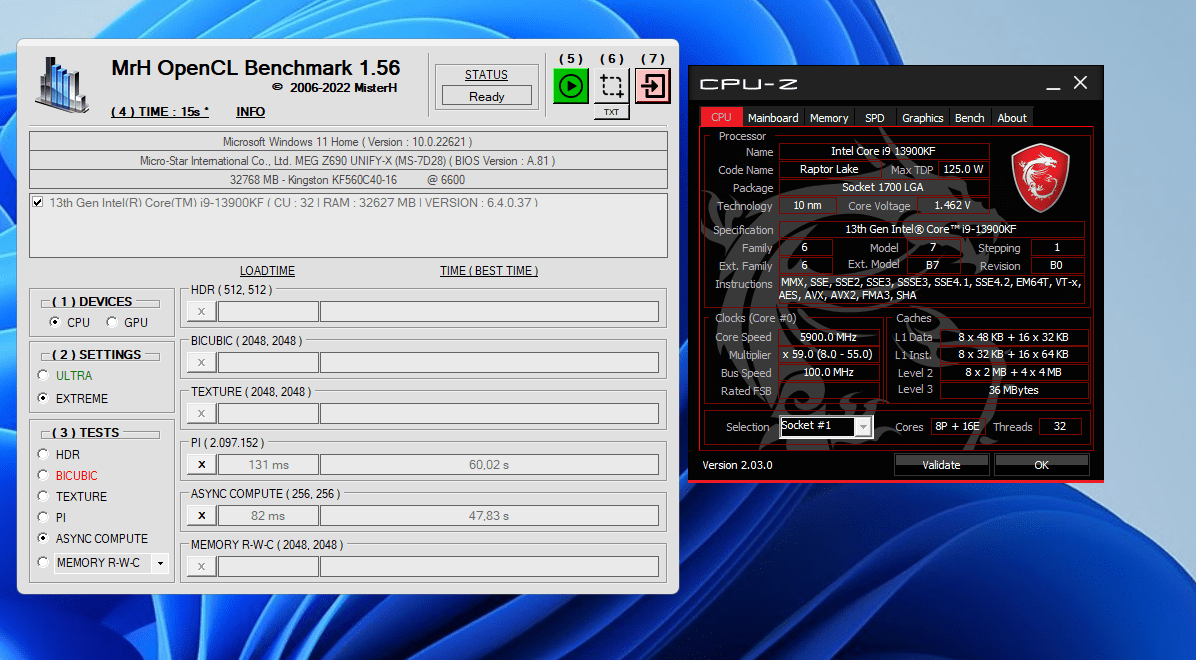Clear the BICUBIC result with its x button

[x=201, y=362]
